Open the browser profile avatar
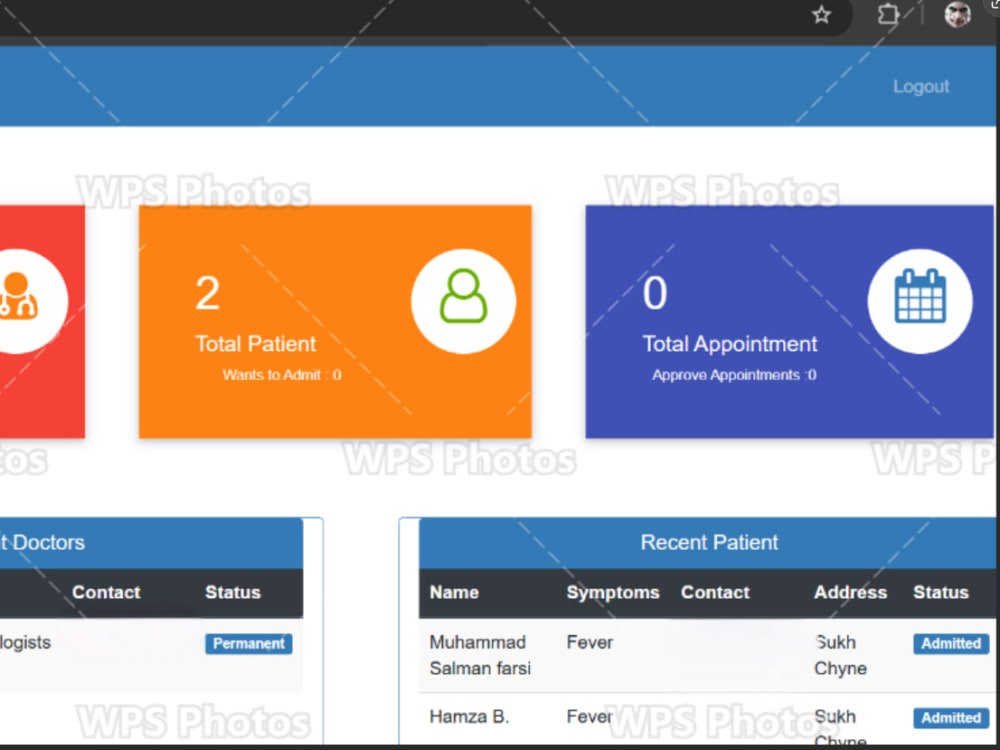Viewport: 1000px width, 750px height. point(957,14)
